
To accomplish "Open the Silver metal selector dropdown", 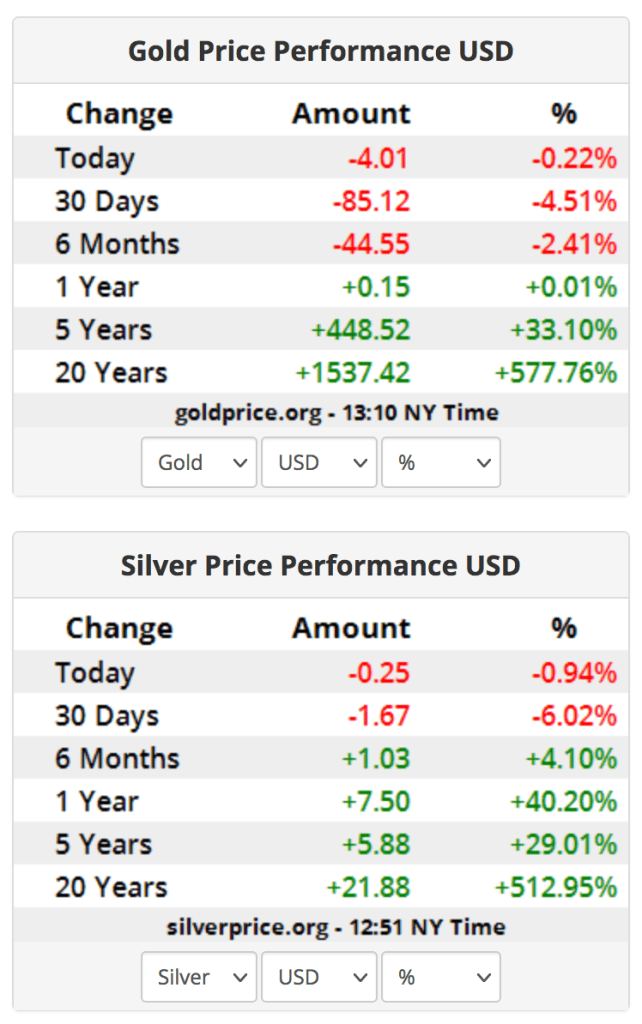I will coord(199,977).
